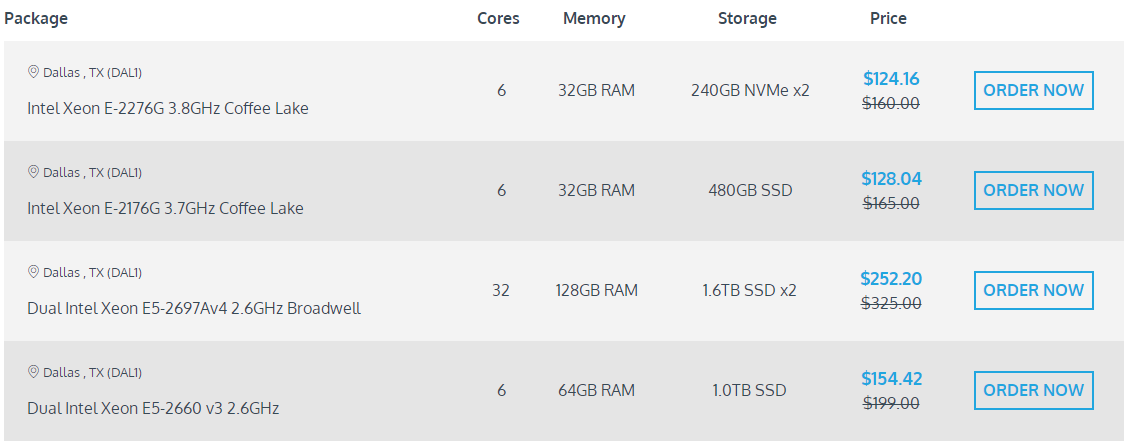Image resolution: width=1126 pixels, height=443 pixels.
Task: Select Intel Xeon E-2276G 3.8GHz package name
Action: coord(168,108)
